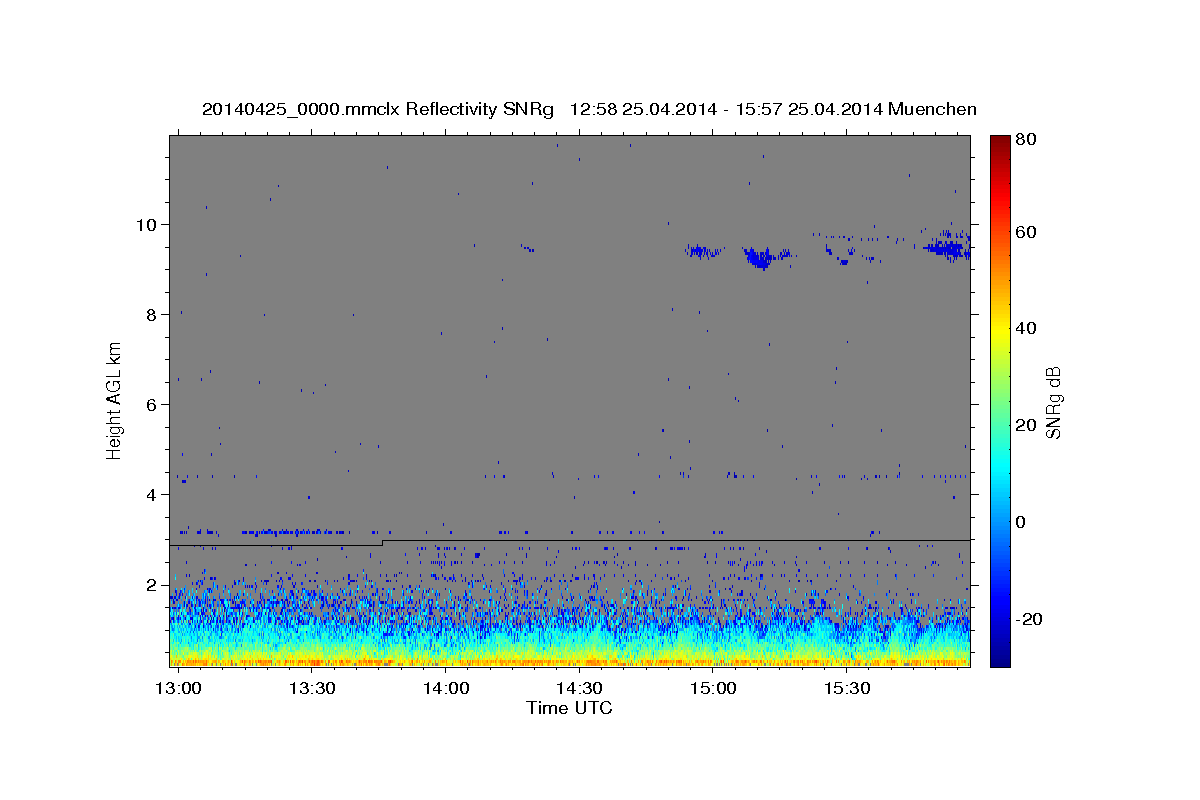Click the 15:00 time tick label
The width and height of the screenshot is (1200, 800).
click(x=712, y=689)
